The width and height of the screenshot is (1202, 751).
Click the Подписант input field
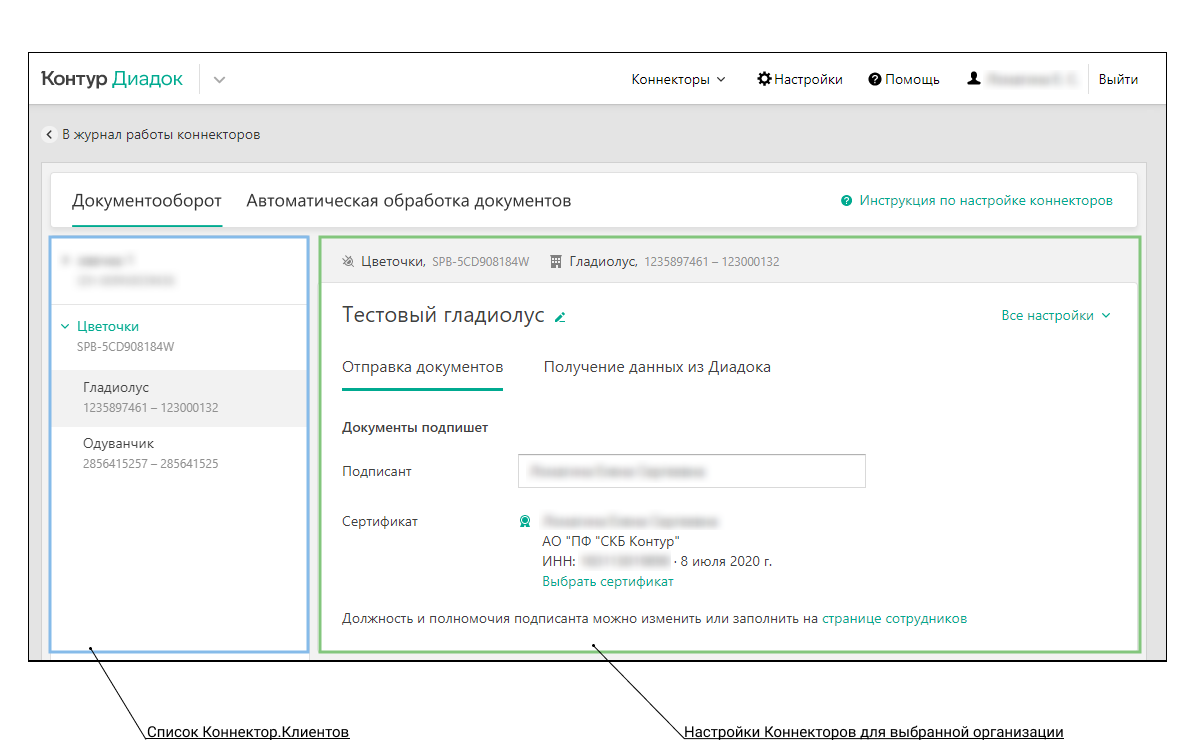692,471
